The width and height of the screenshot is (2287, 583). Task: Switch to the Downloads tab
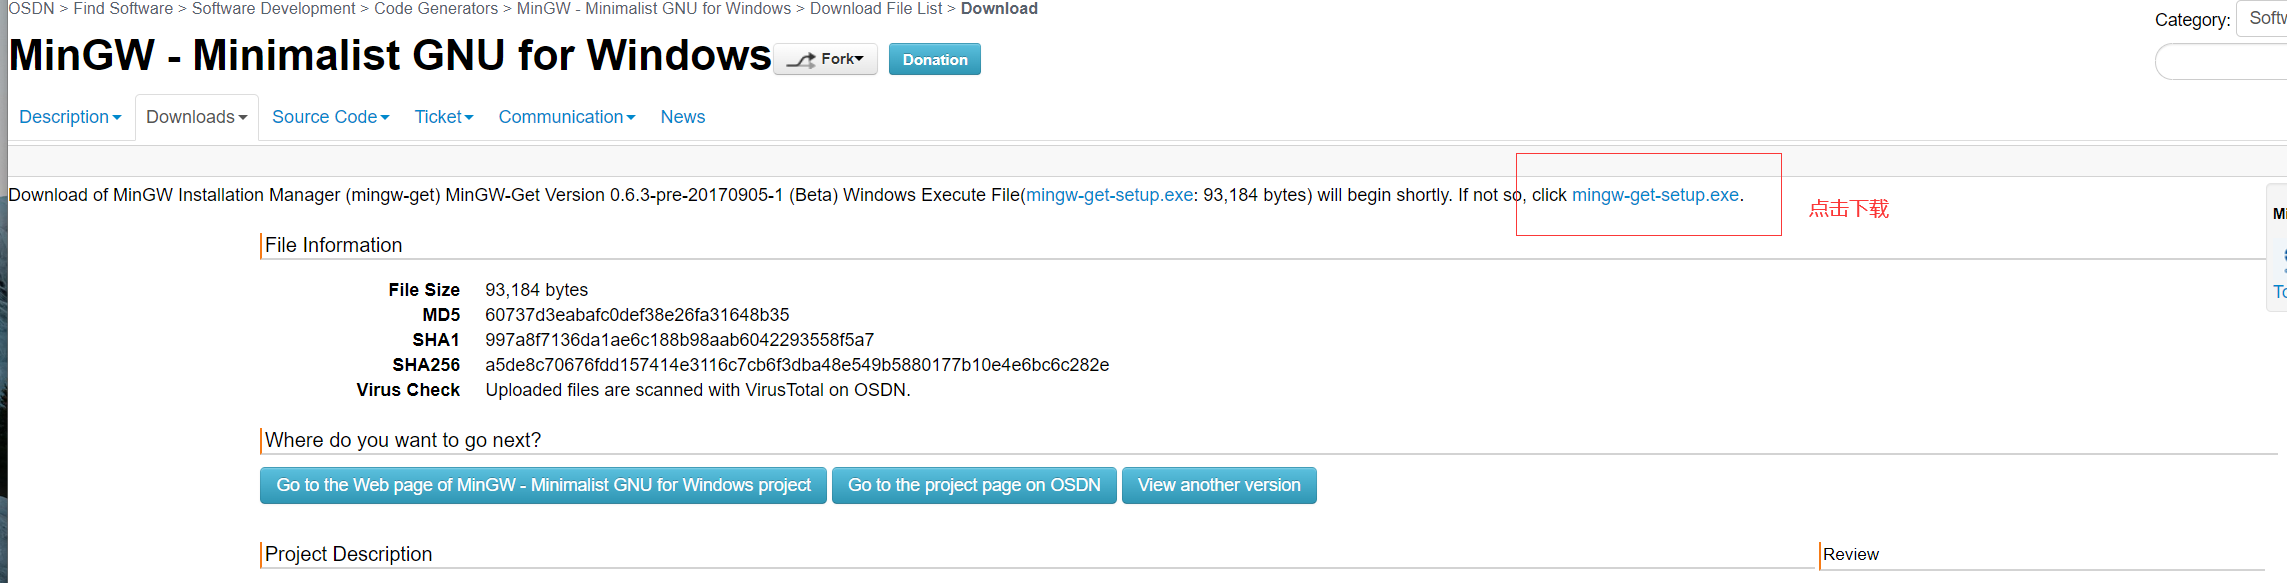click(196, 117)
